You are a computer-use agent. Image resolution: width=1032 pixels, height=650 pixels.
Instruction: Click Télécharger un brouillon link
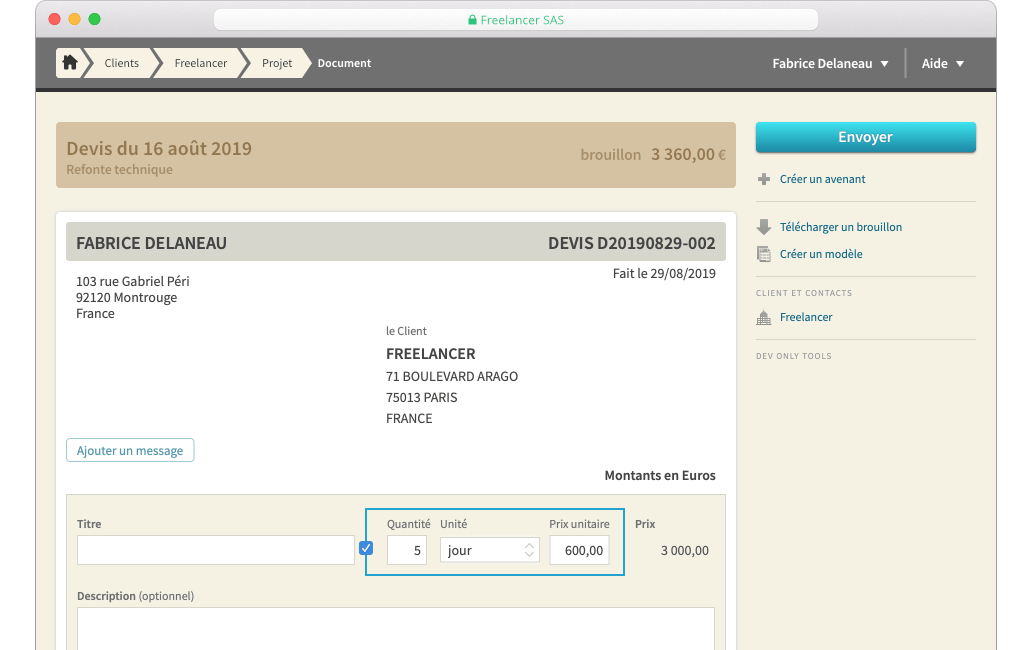(841, 227)
